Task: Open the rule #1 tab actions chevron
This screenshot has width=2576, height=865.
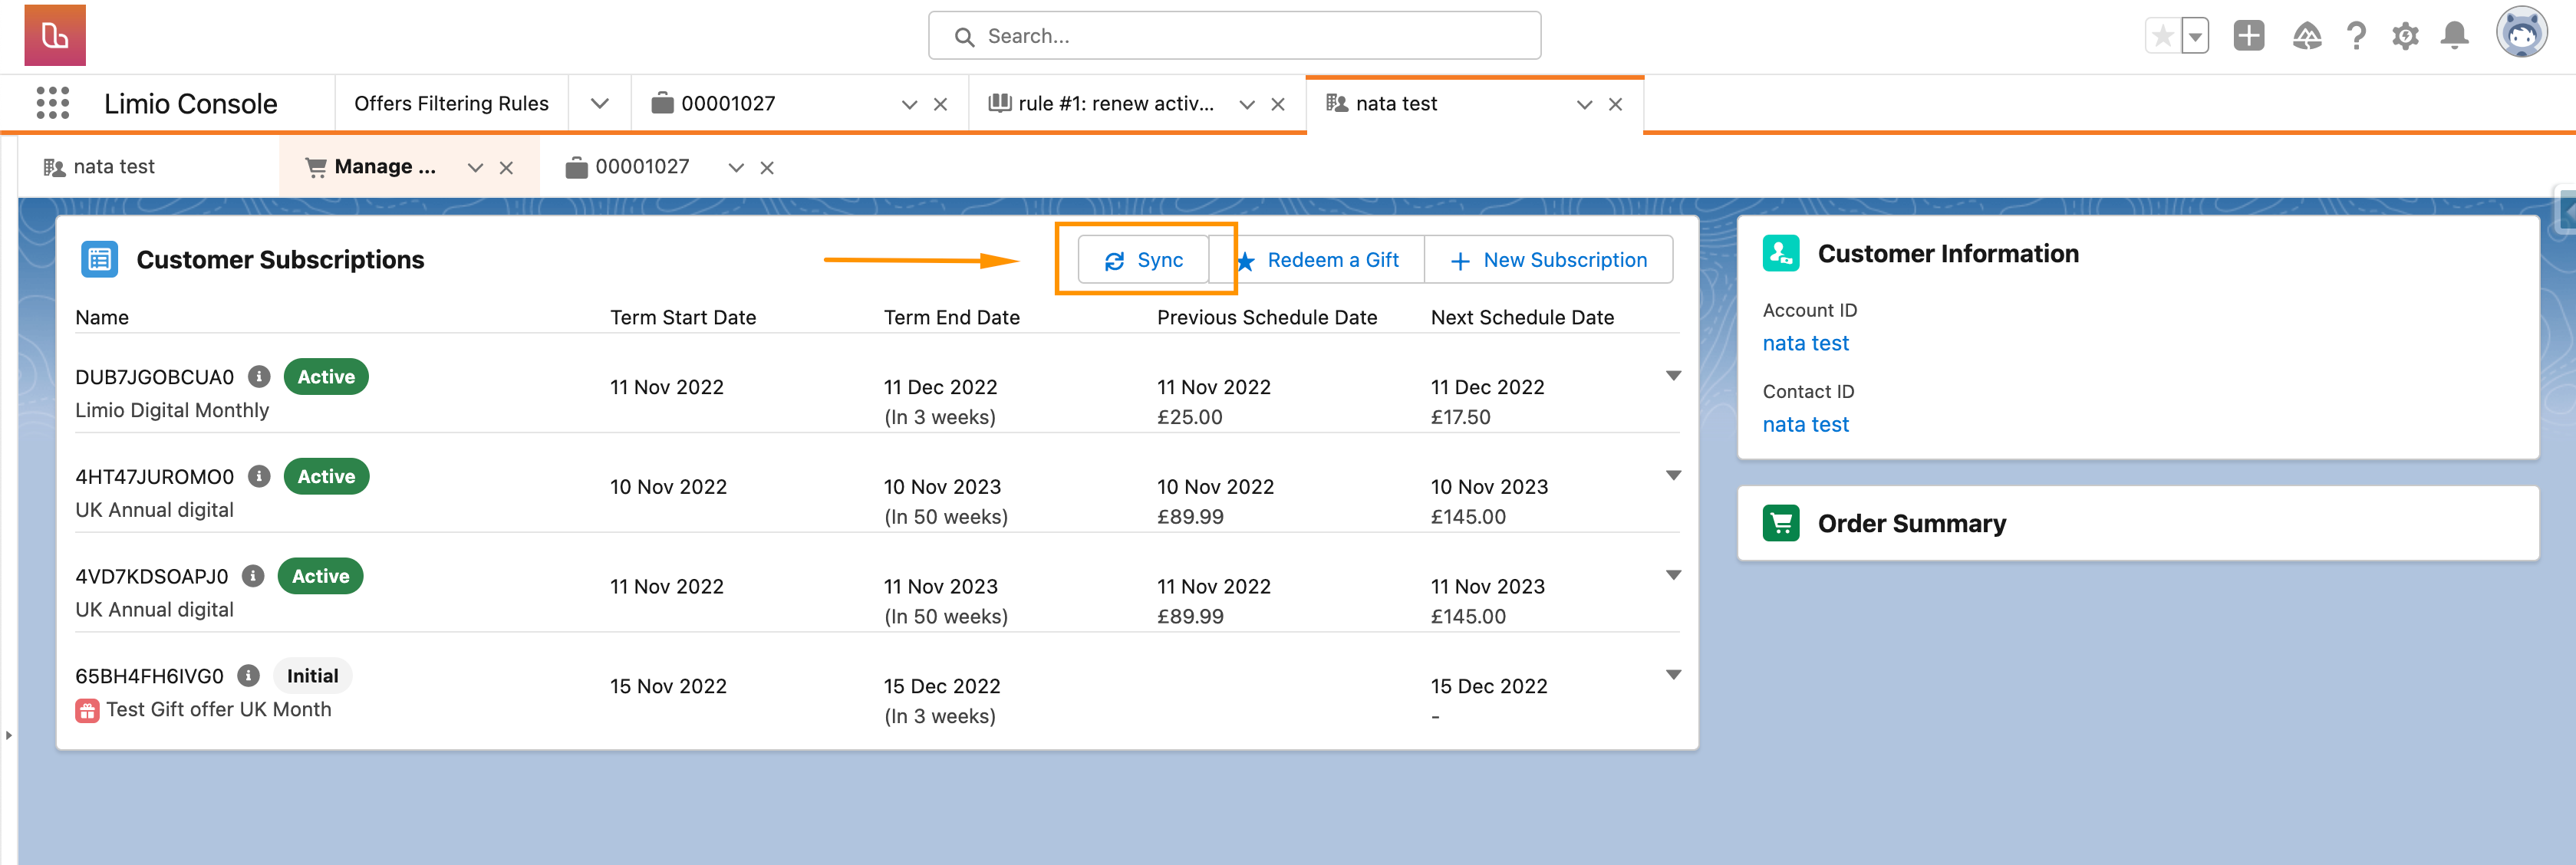Action: 1247,104
